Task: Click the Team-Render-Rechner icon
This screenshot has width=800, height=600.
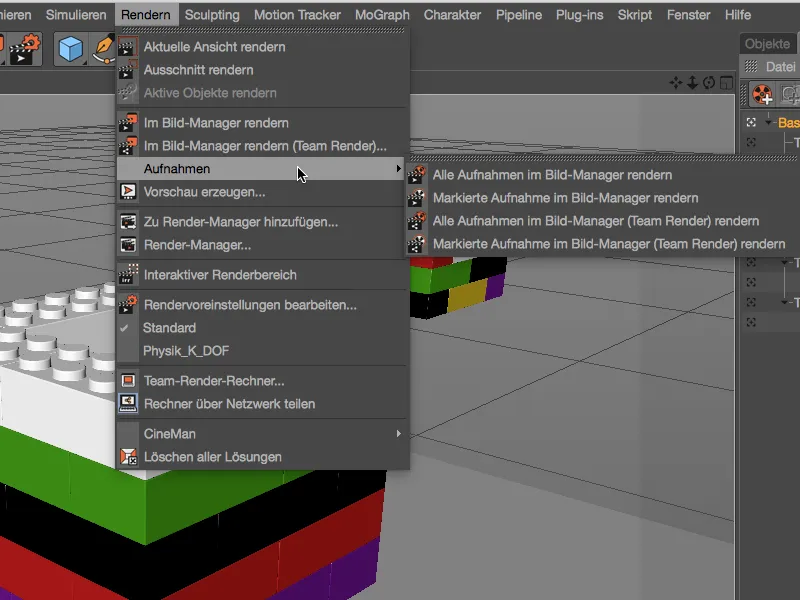Action: pyautogui.click(x=128, y=381)
